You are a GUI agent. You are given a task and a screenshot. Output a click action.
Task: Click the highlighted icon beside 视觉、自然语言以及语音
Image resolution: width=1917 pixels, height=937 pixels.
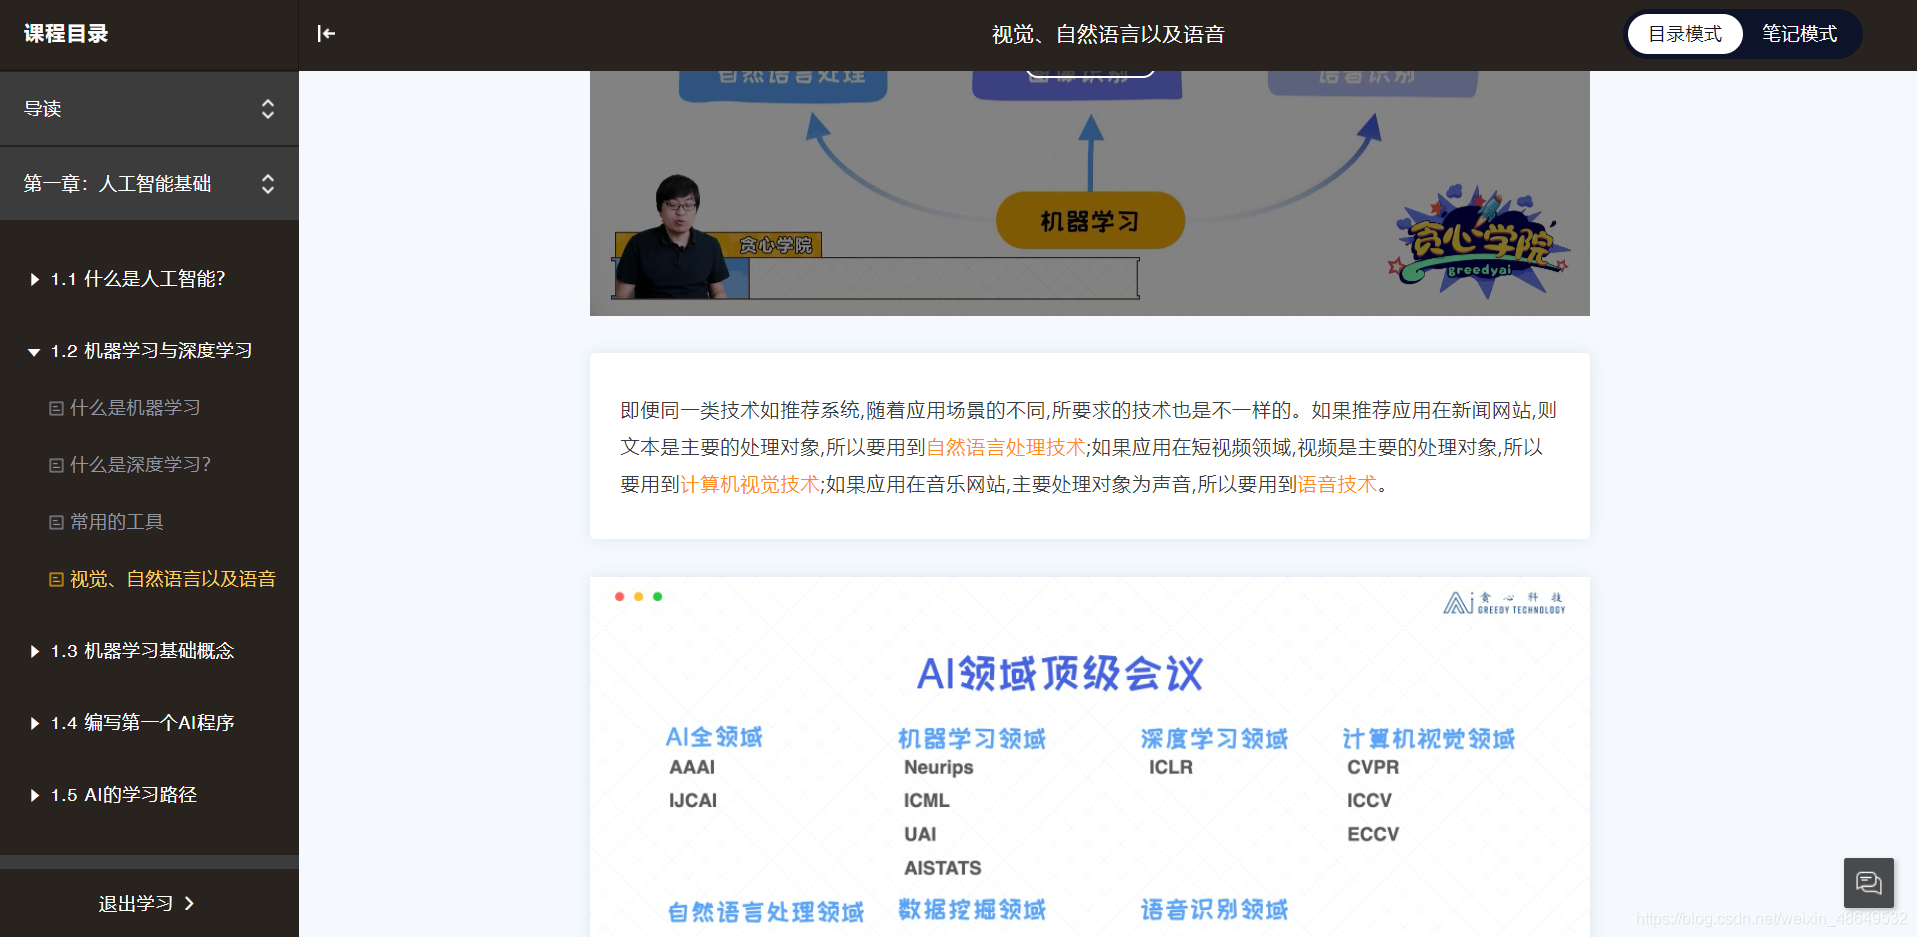55,579
